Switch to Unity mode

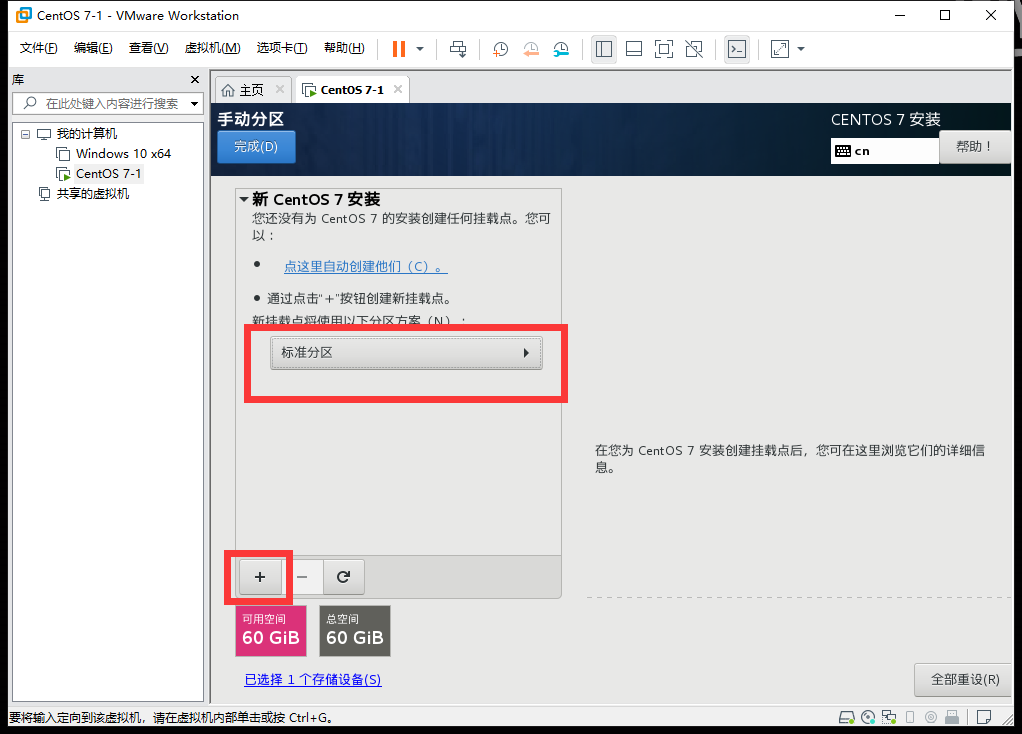tap(694, 49)
